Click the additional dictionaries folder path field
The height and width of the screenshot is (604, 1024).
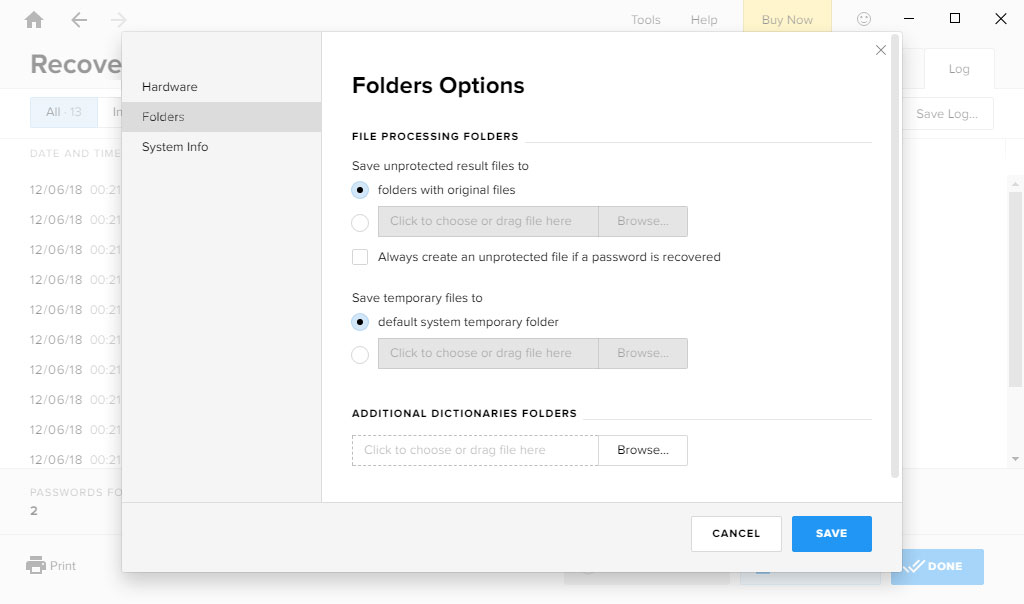coord(475,450)
